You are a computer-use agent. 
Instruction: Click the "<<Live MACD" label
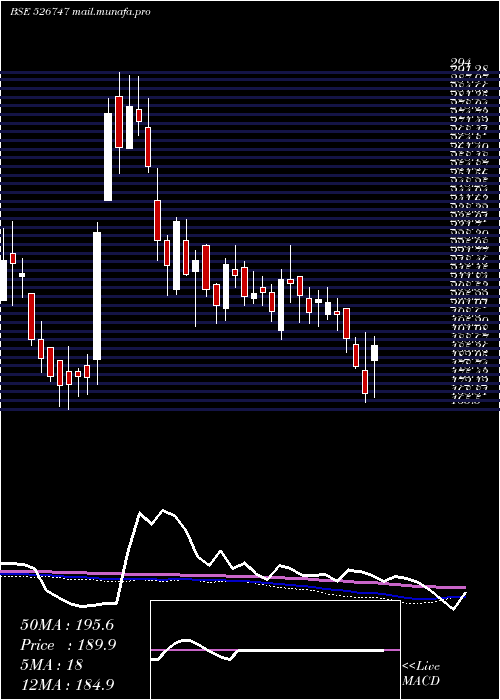[x=421, y=674]
